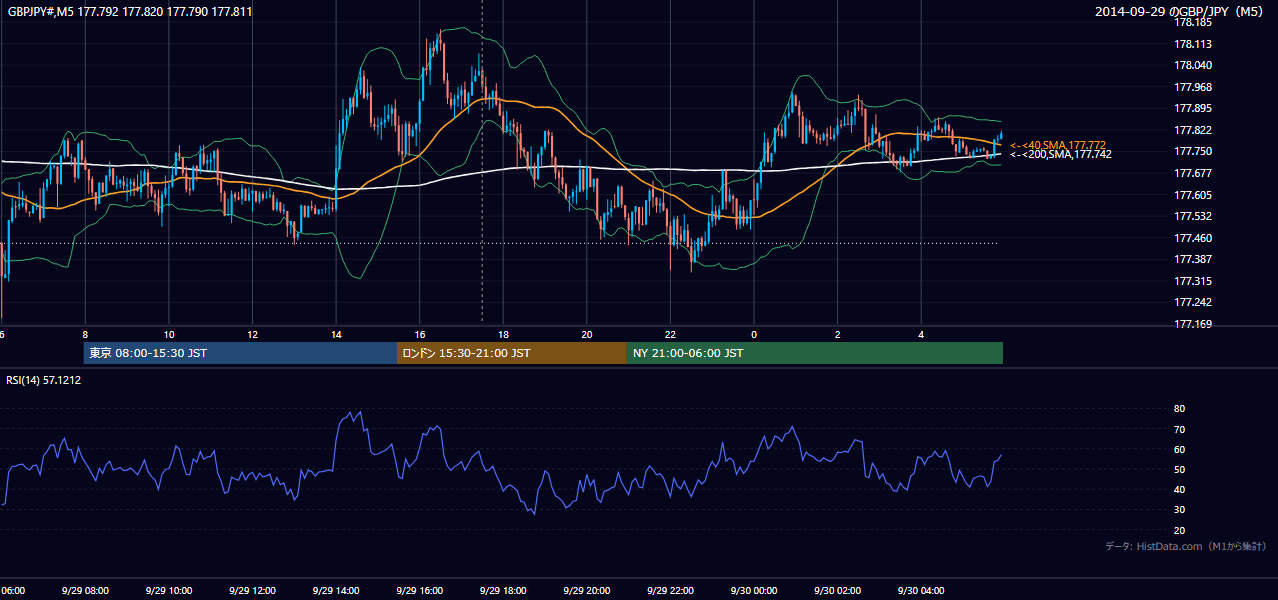
Task: Click hour label 4 under price chart
Action: (921, 334)
